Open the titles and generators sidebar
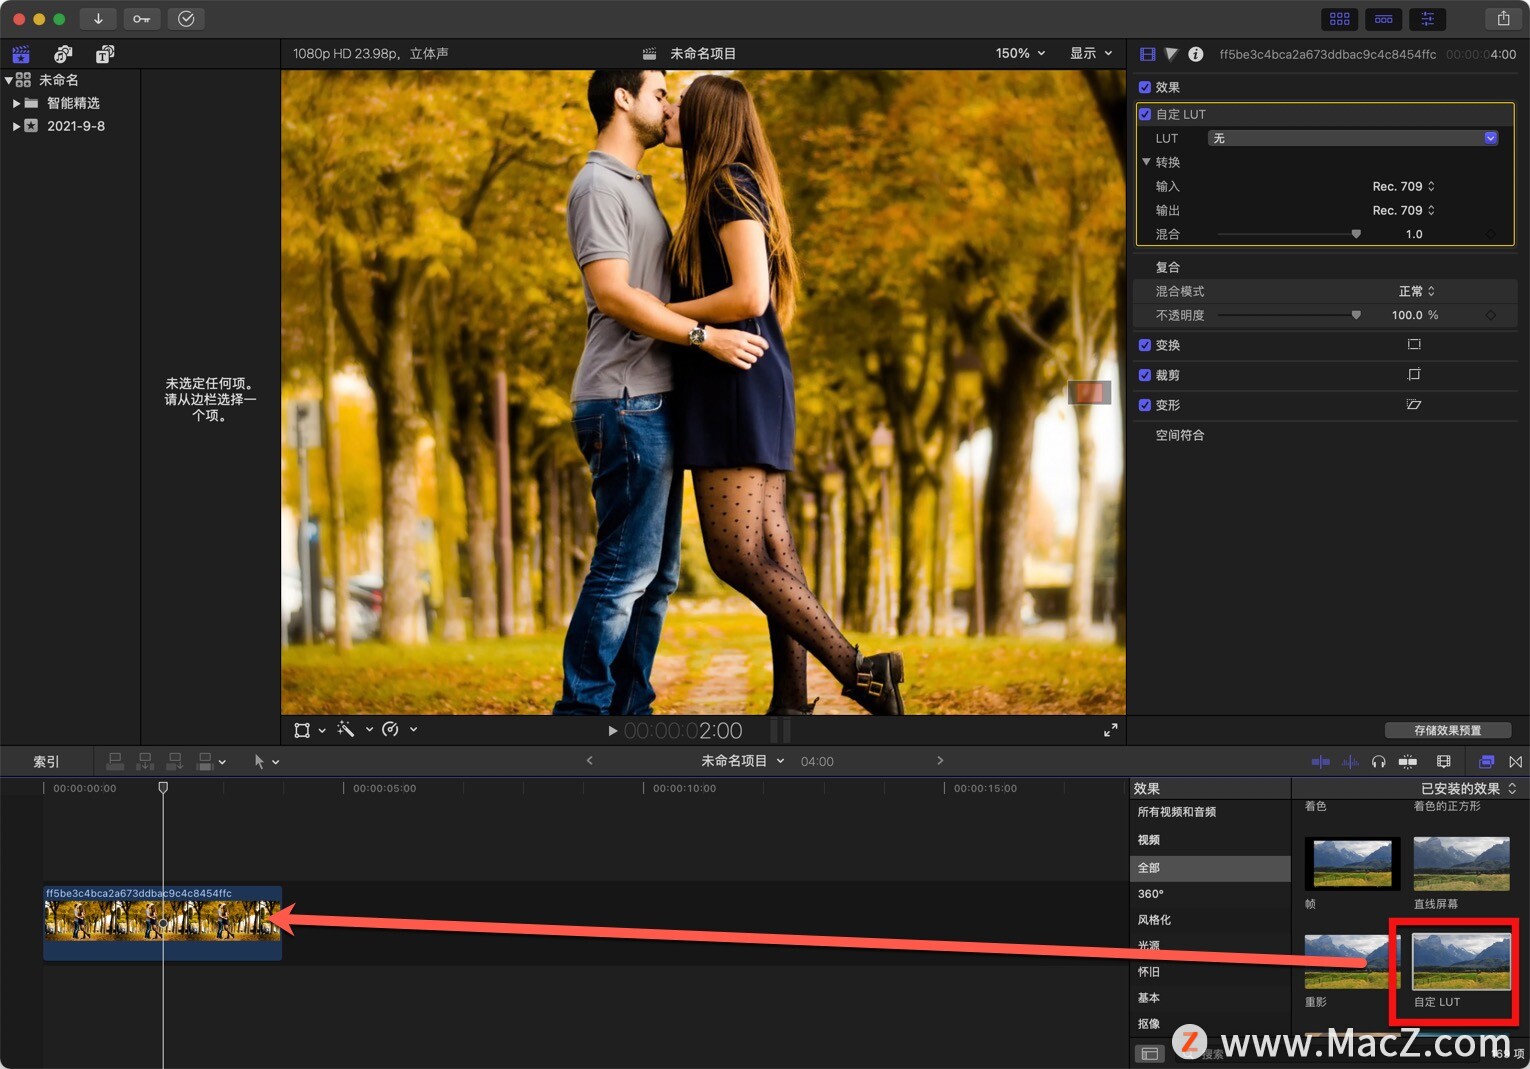This screenshot has height=1069, width=1530. pyautogui.click(x=105, y=54)
